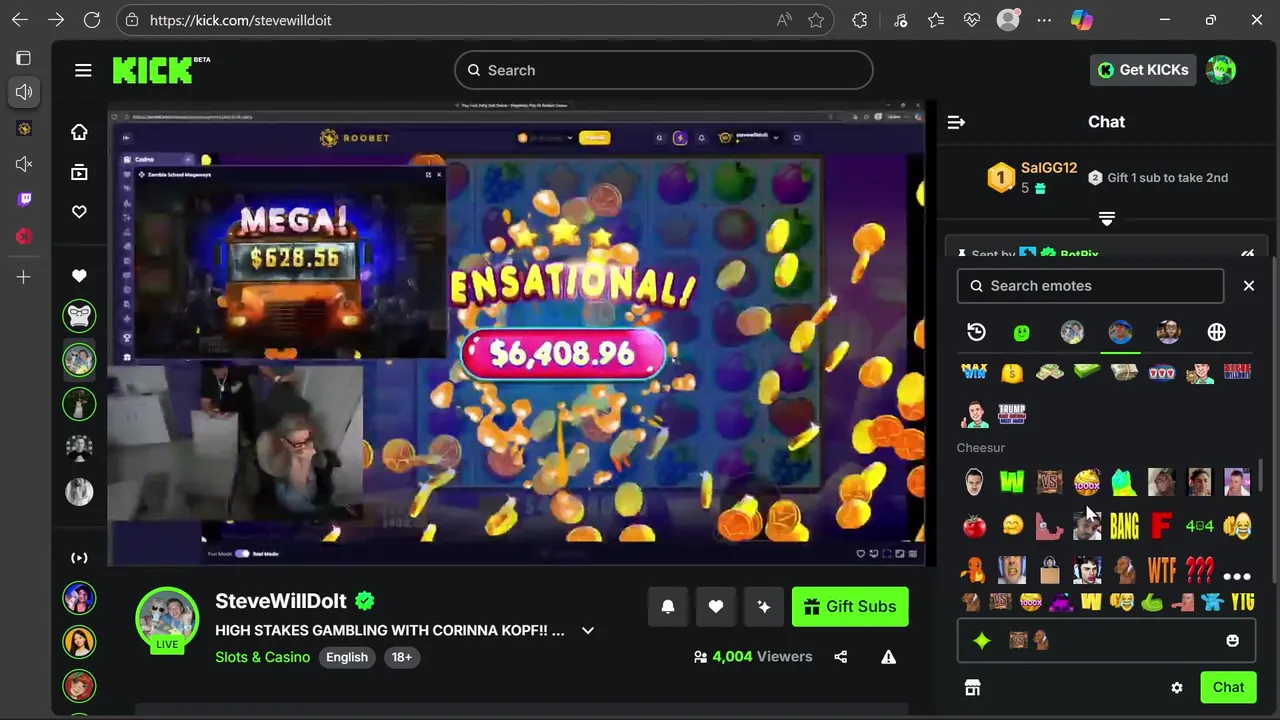
Task: Open SteveWillDoIt live avatar
Action: [x=167, y=618]
